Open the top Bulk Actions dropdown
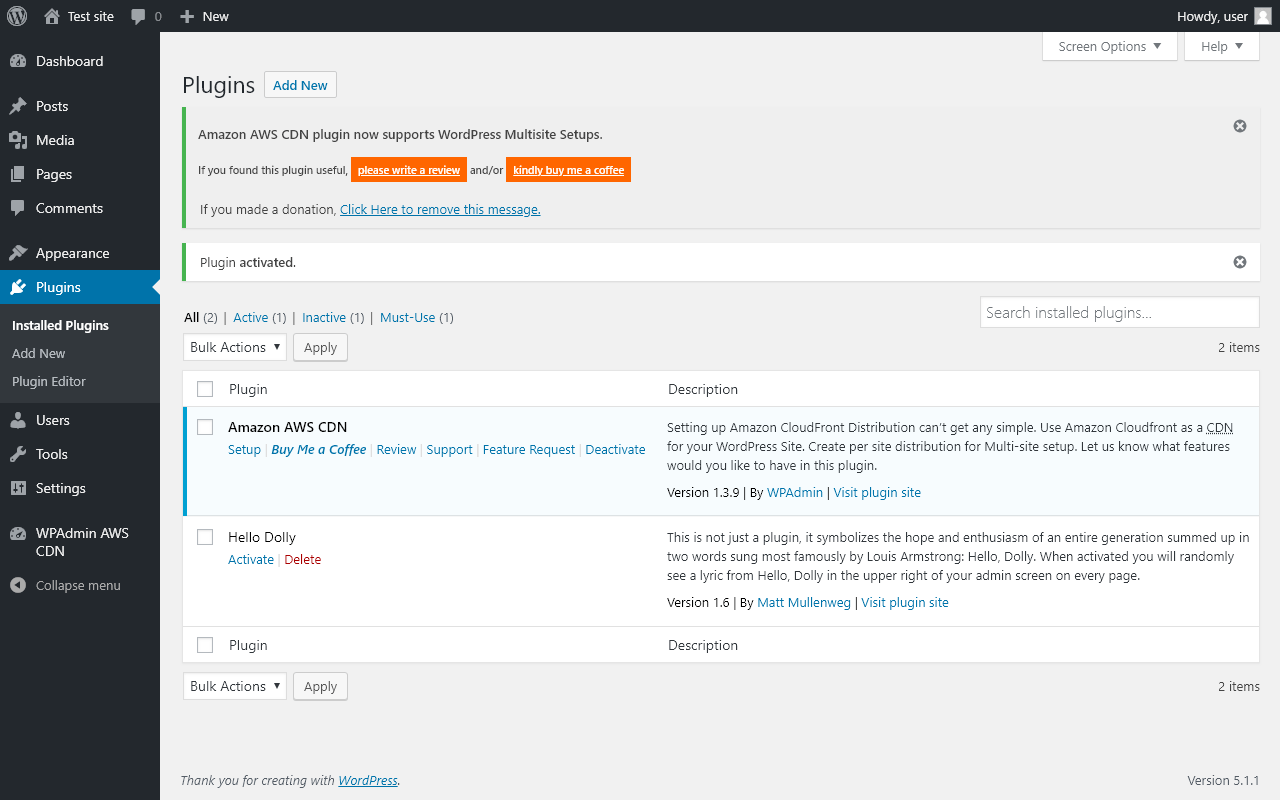 pos(235,347)
